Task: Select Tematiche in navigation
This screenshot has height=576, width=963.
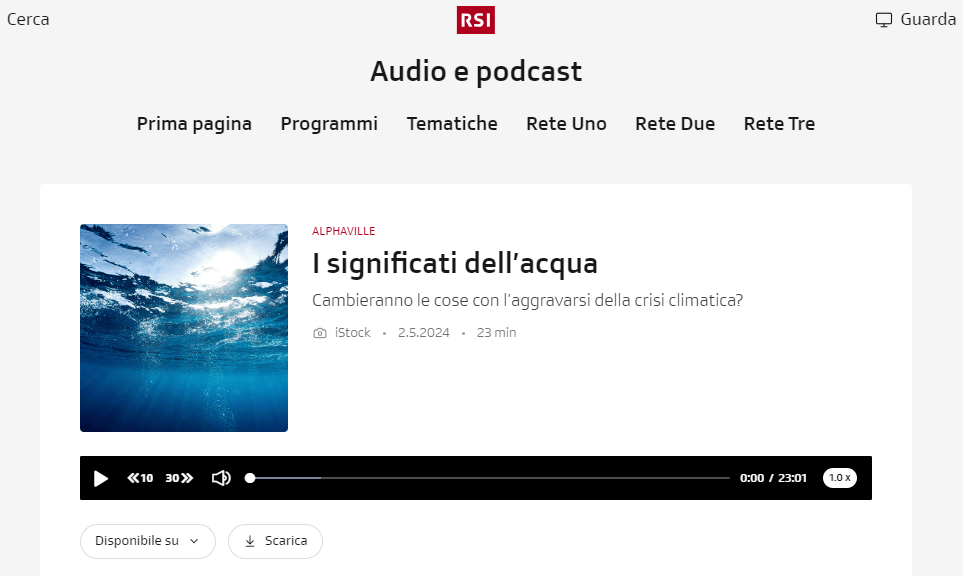Action: point(452,124)
